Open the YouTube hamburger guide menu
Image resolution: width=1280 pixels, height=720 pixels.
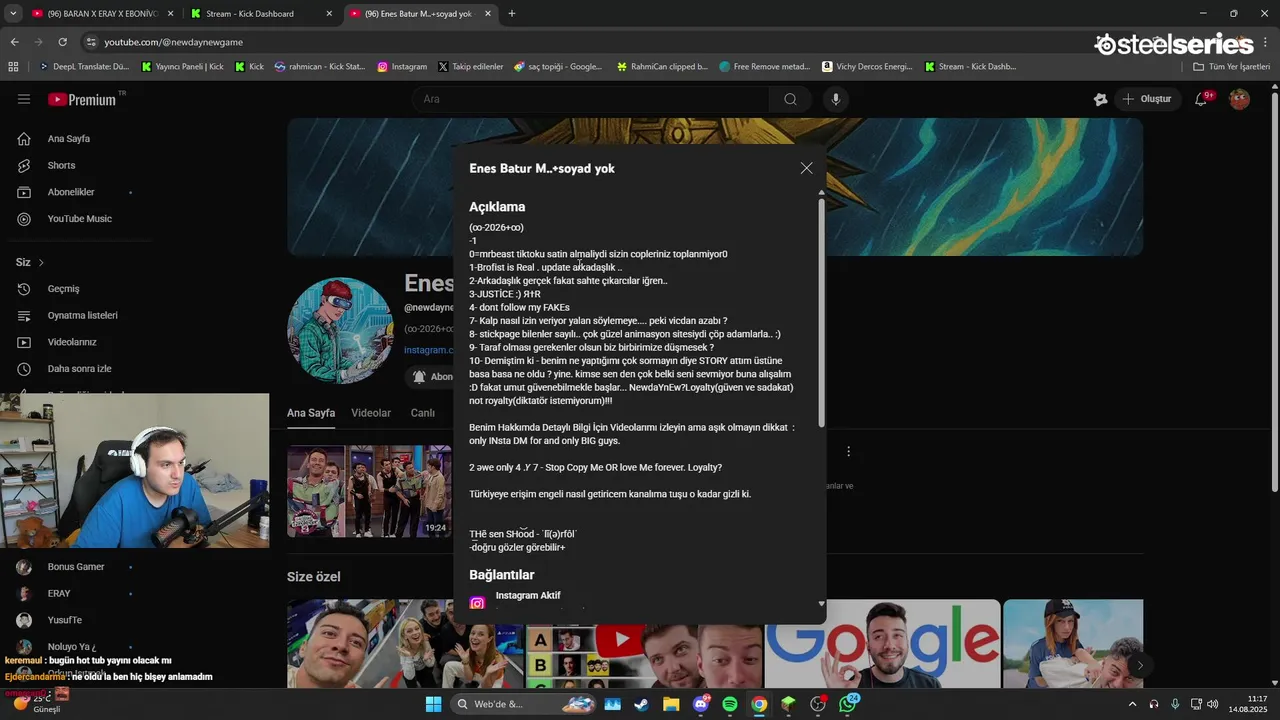click(x=24, y=99)
